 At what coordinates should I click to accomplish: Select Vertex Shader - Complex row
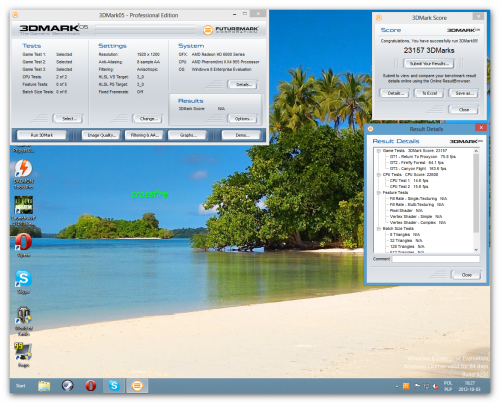click(418, 223)
